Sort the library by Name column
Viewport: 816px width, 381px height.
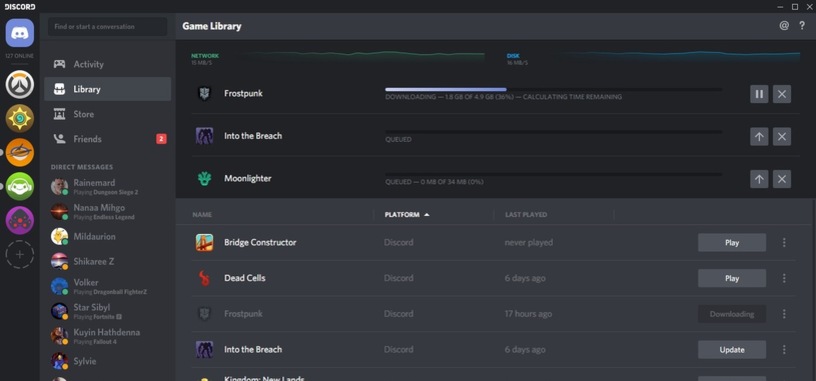pos(202,214)
